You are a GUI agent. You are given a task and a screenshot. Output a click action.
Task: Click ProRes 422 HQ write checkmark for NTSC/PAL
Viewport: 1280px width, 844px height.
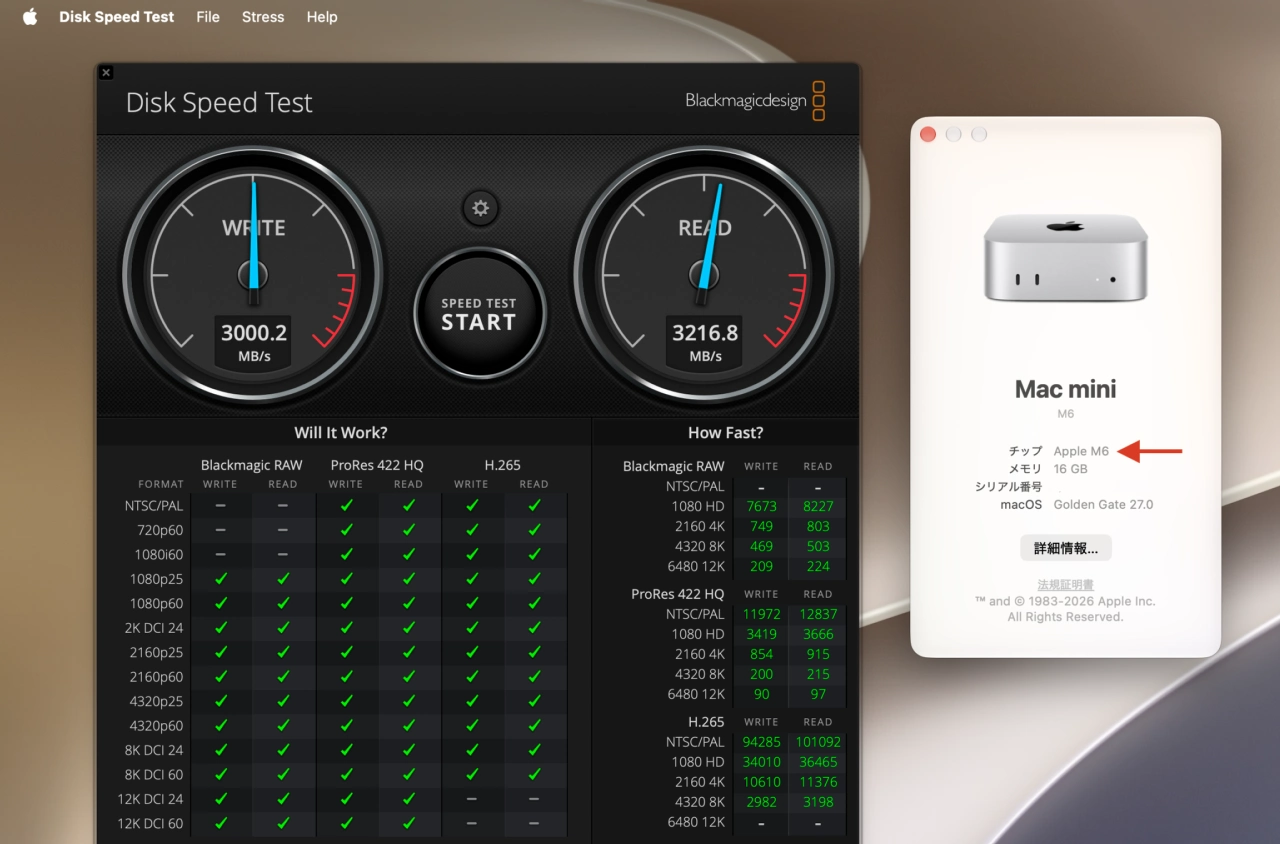tap(346, 506)
